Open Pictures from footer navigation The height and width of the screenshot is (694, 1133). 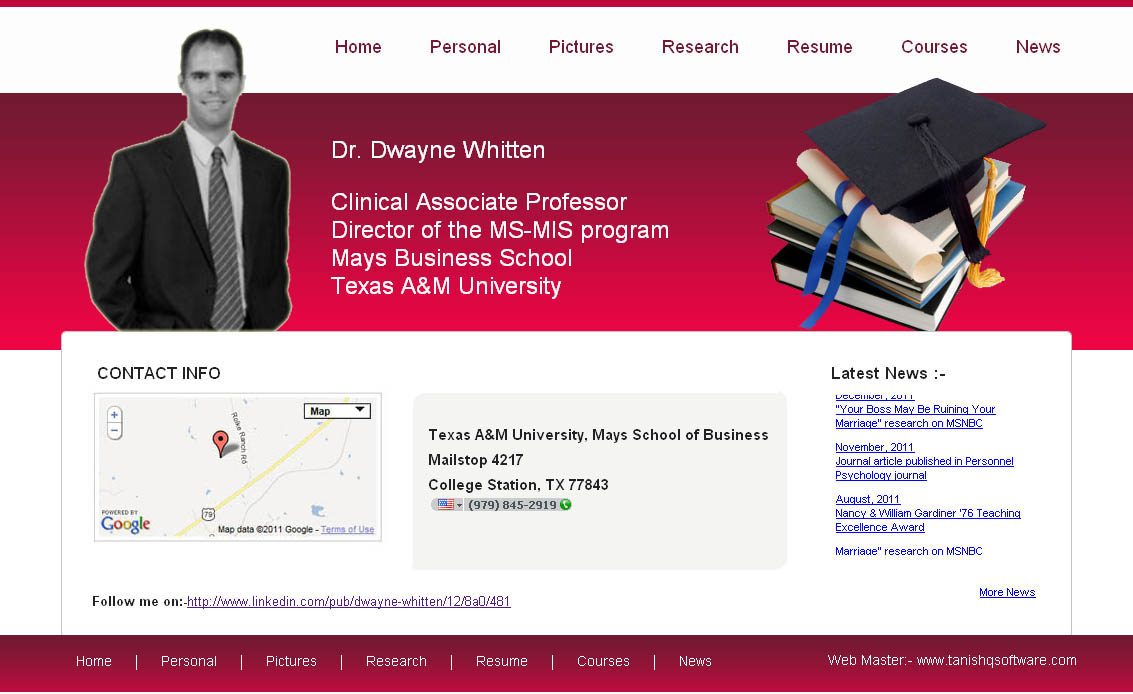(291, 661)
